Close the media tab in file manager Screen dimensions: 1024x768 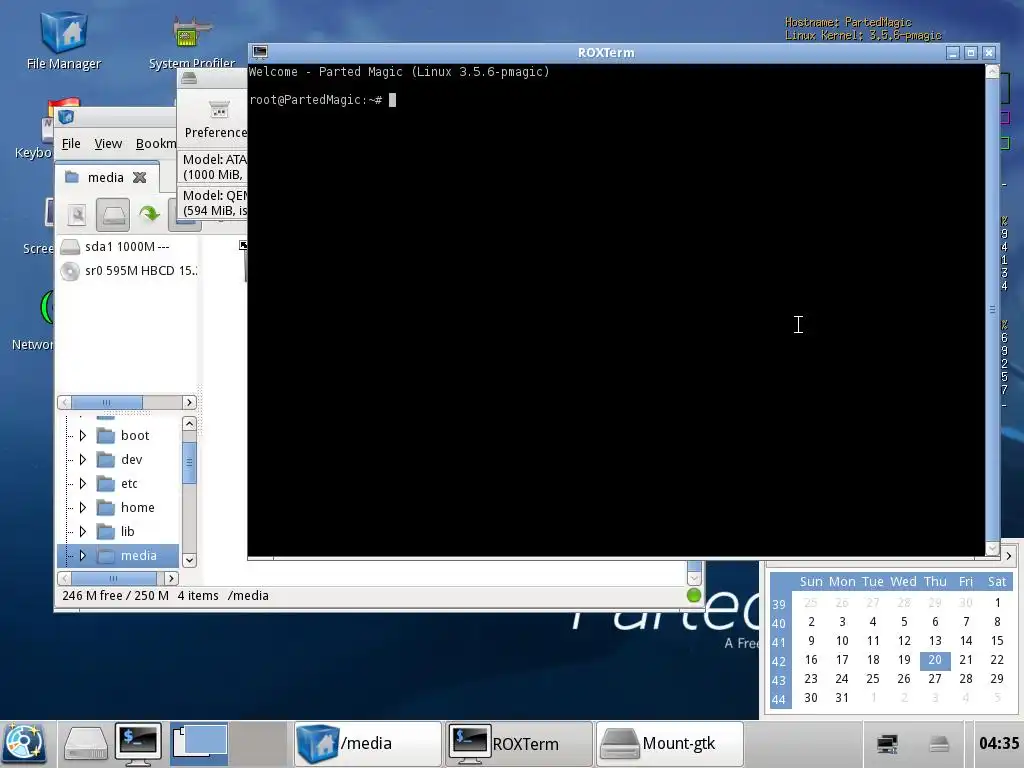pyautogui.click(x=139, y=177)
